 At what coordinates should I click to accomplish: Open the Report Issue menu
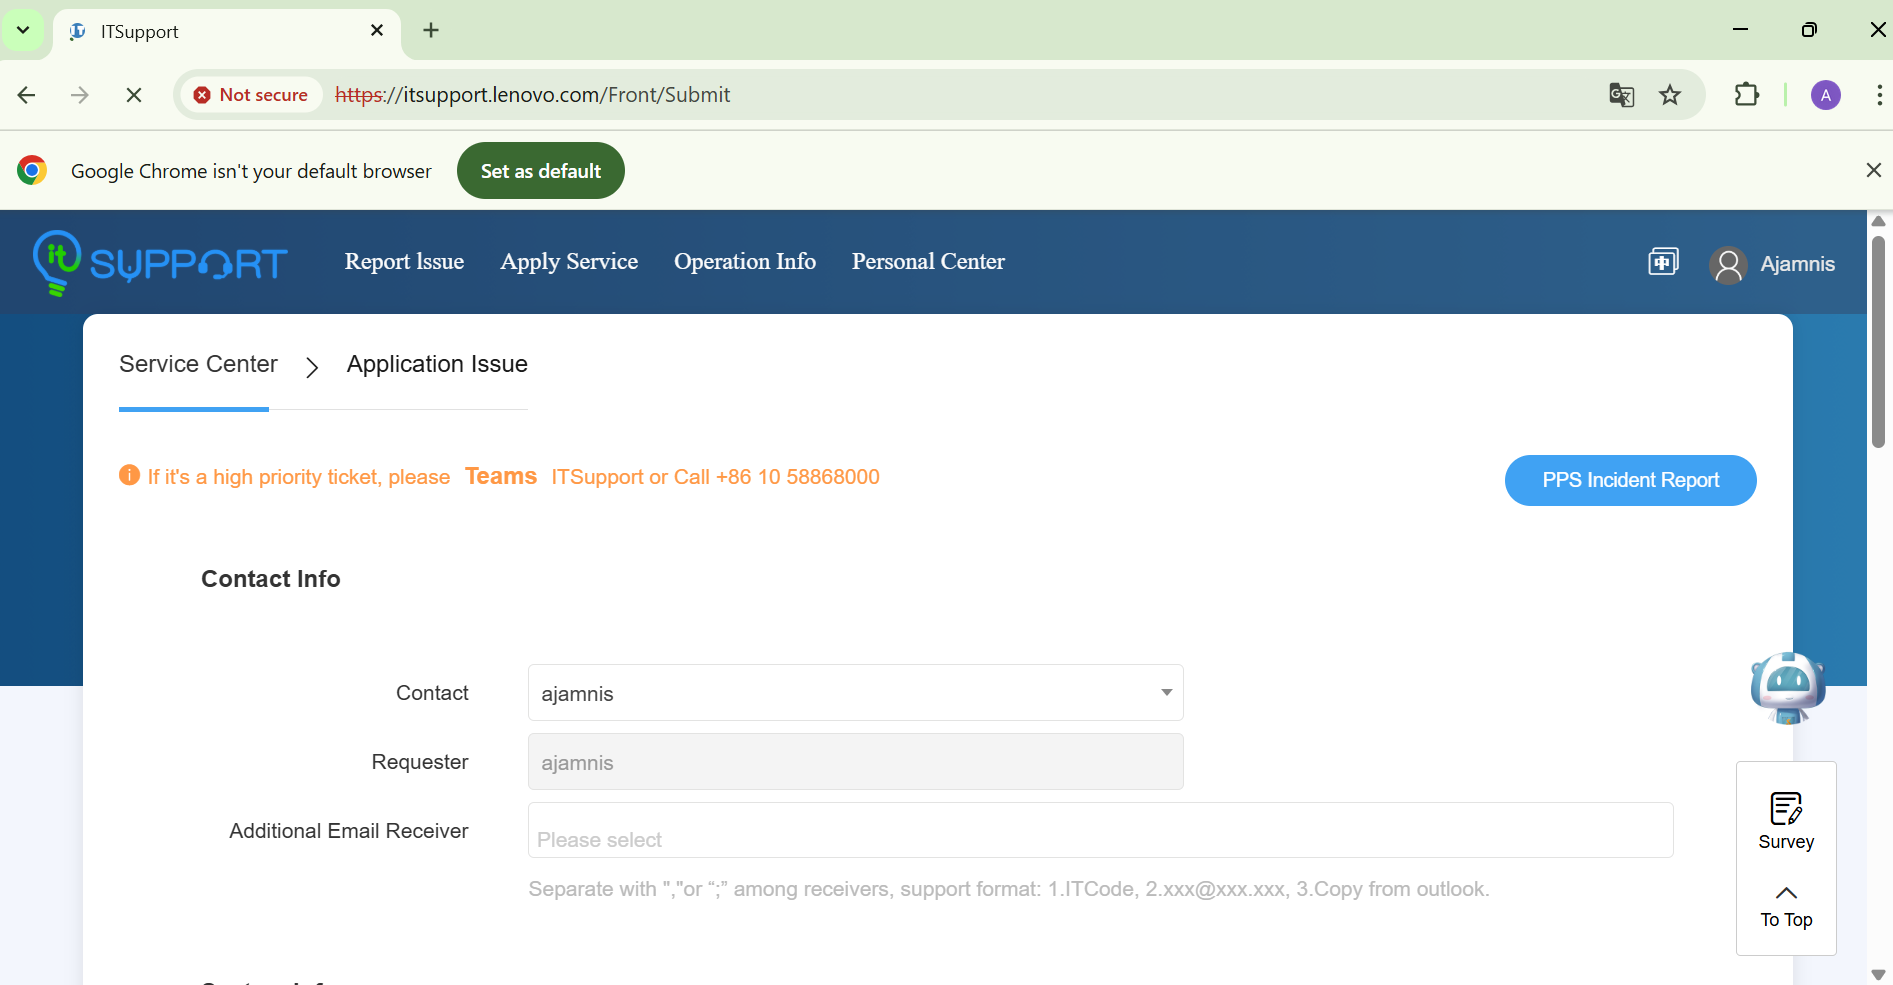(404, 262)
